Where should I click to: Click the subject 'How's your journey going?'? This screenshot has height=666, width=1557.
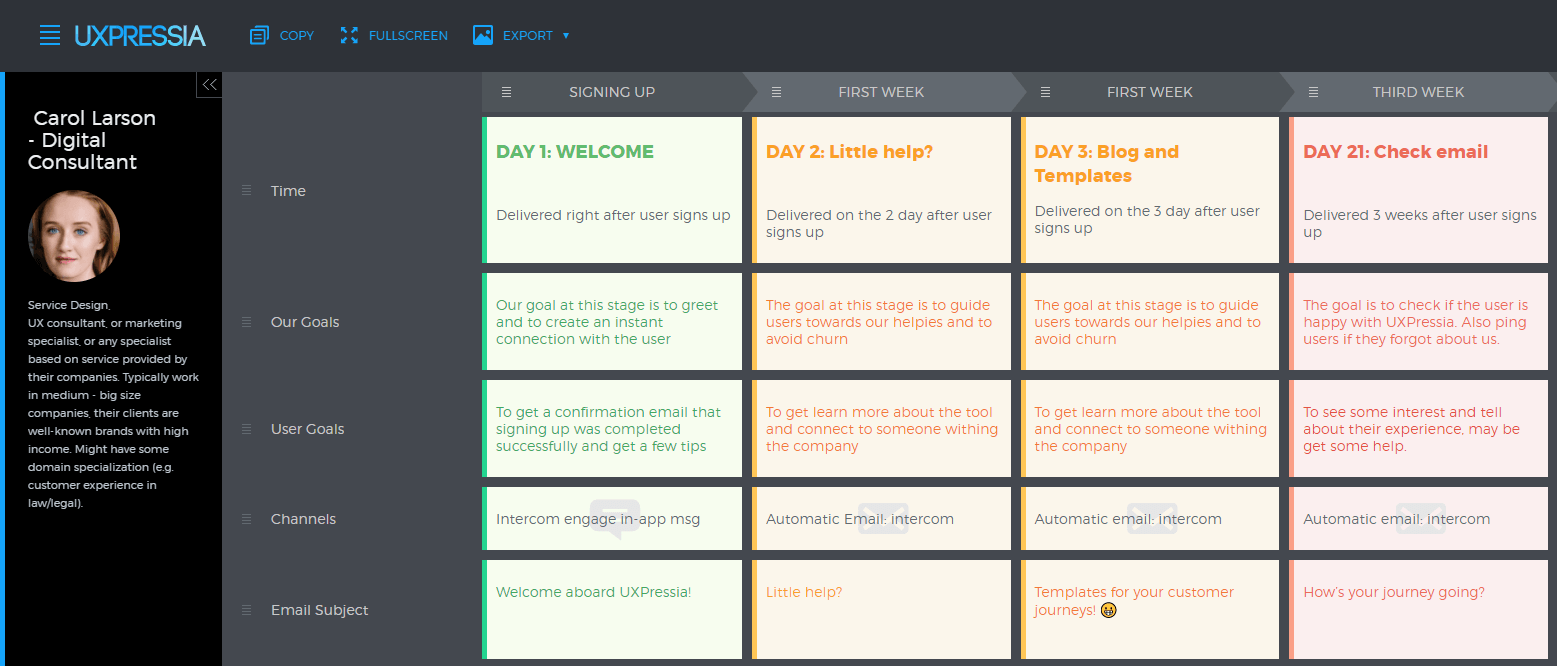click(x=1418, y=609)
